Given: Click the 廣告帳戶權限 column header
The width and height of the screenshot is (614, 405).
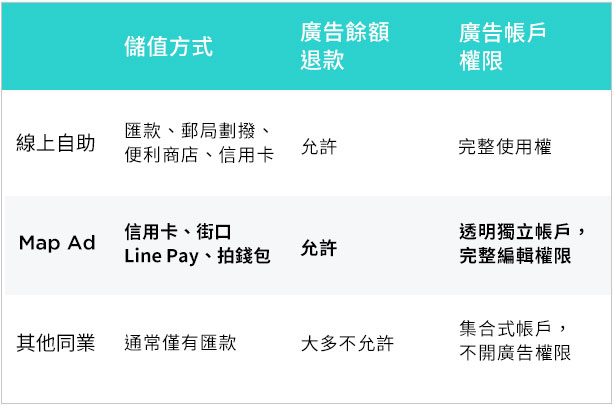Looking at the screenshot, I should click(x=502, y=47).
